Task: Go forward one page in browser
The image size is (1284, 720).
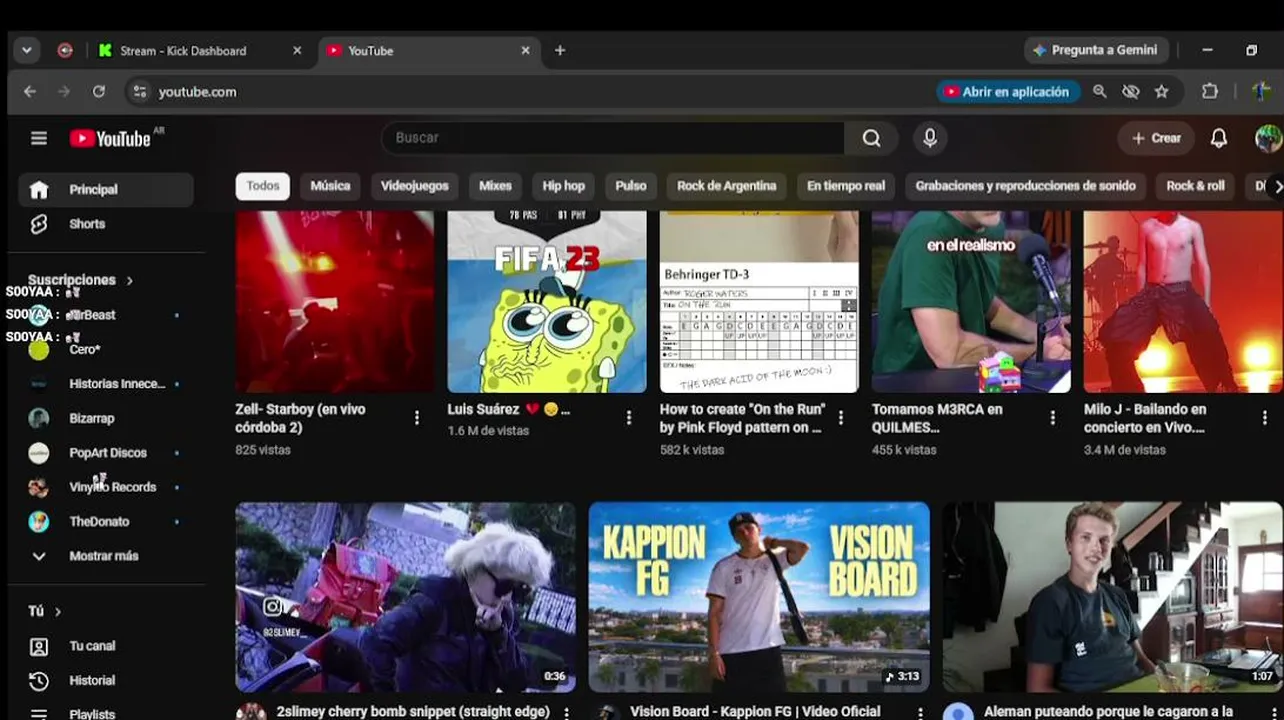Action: point(64,91)
